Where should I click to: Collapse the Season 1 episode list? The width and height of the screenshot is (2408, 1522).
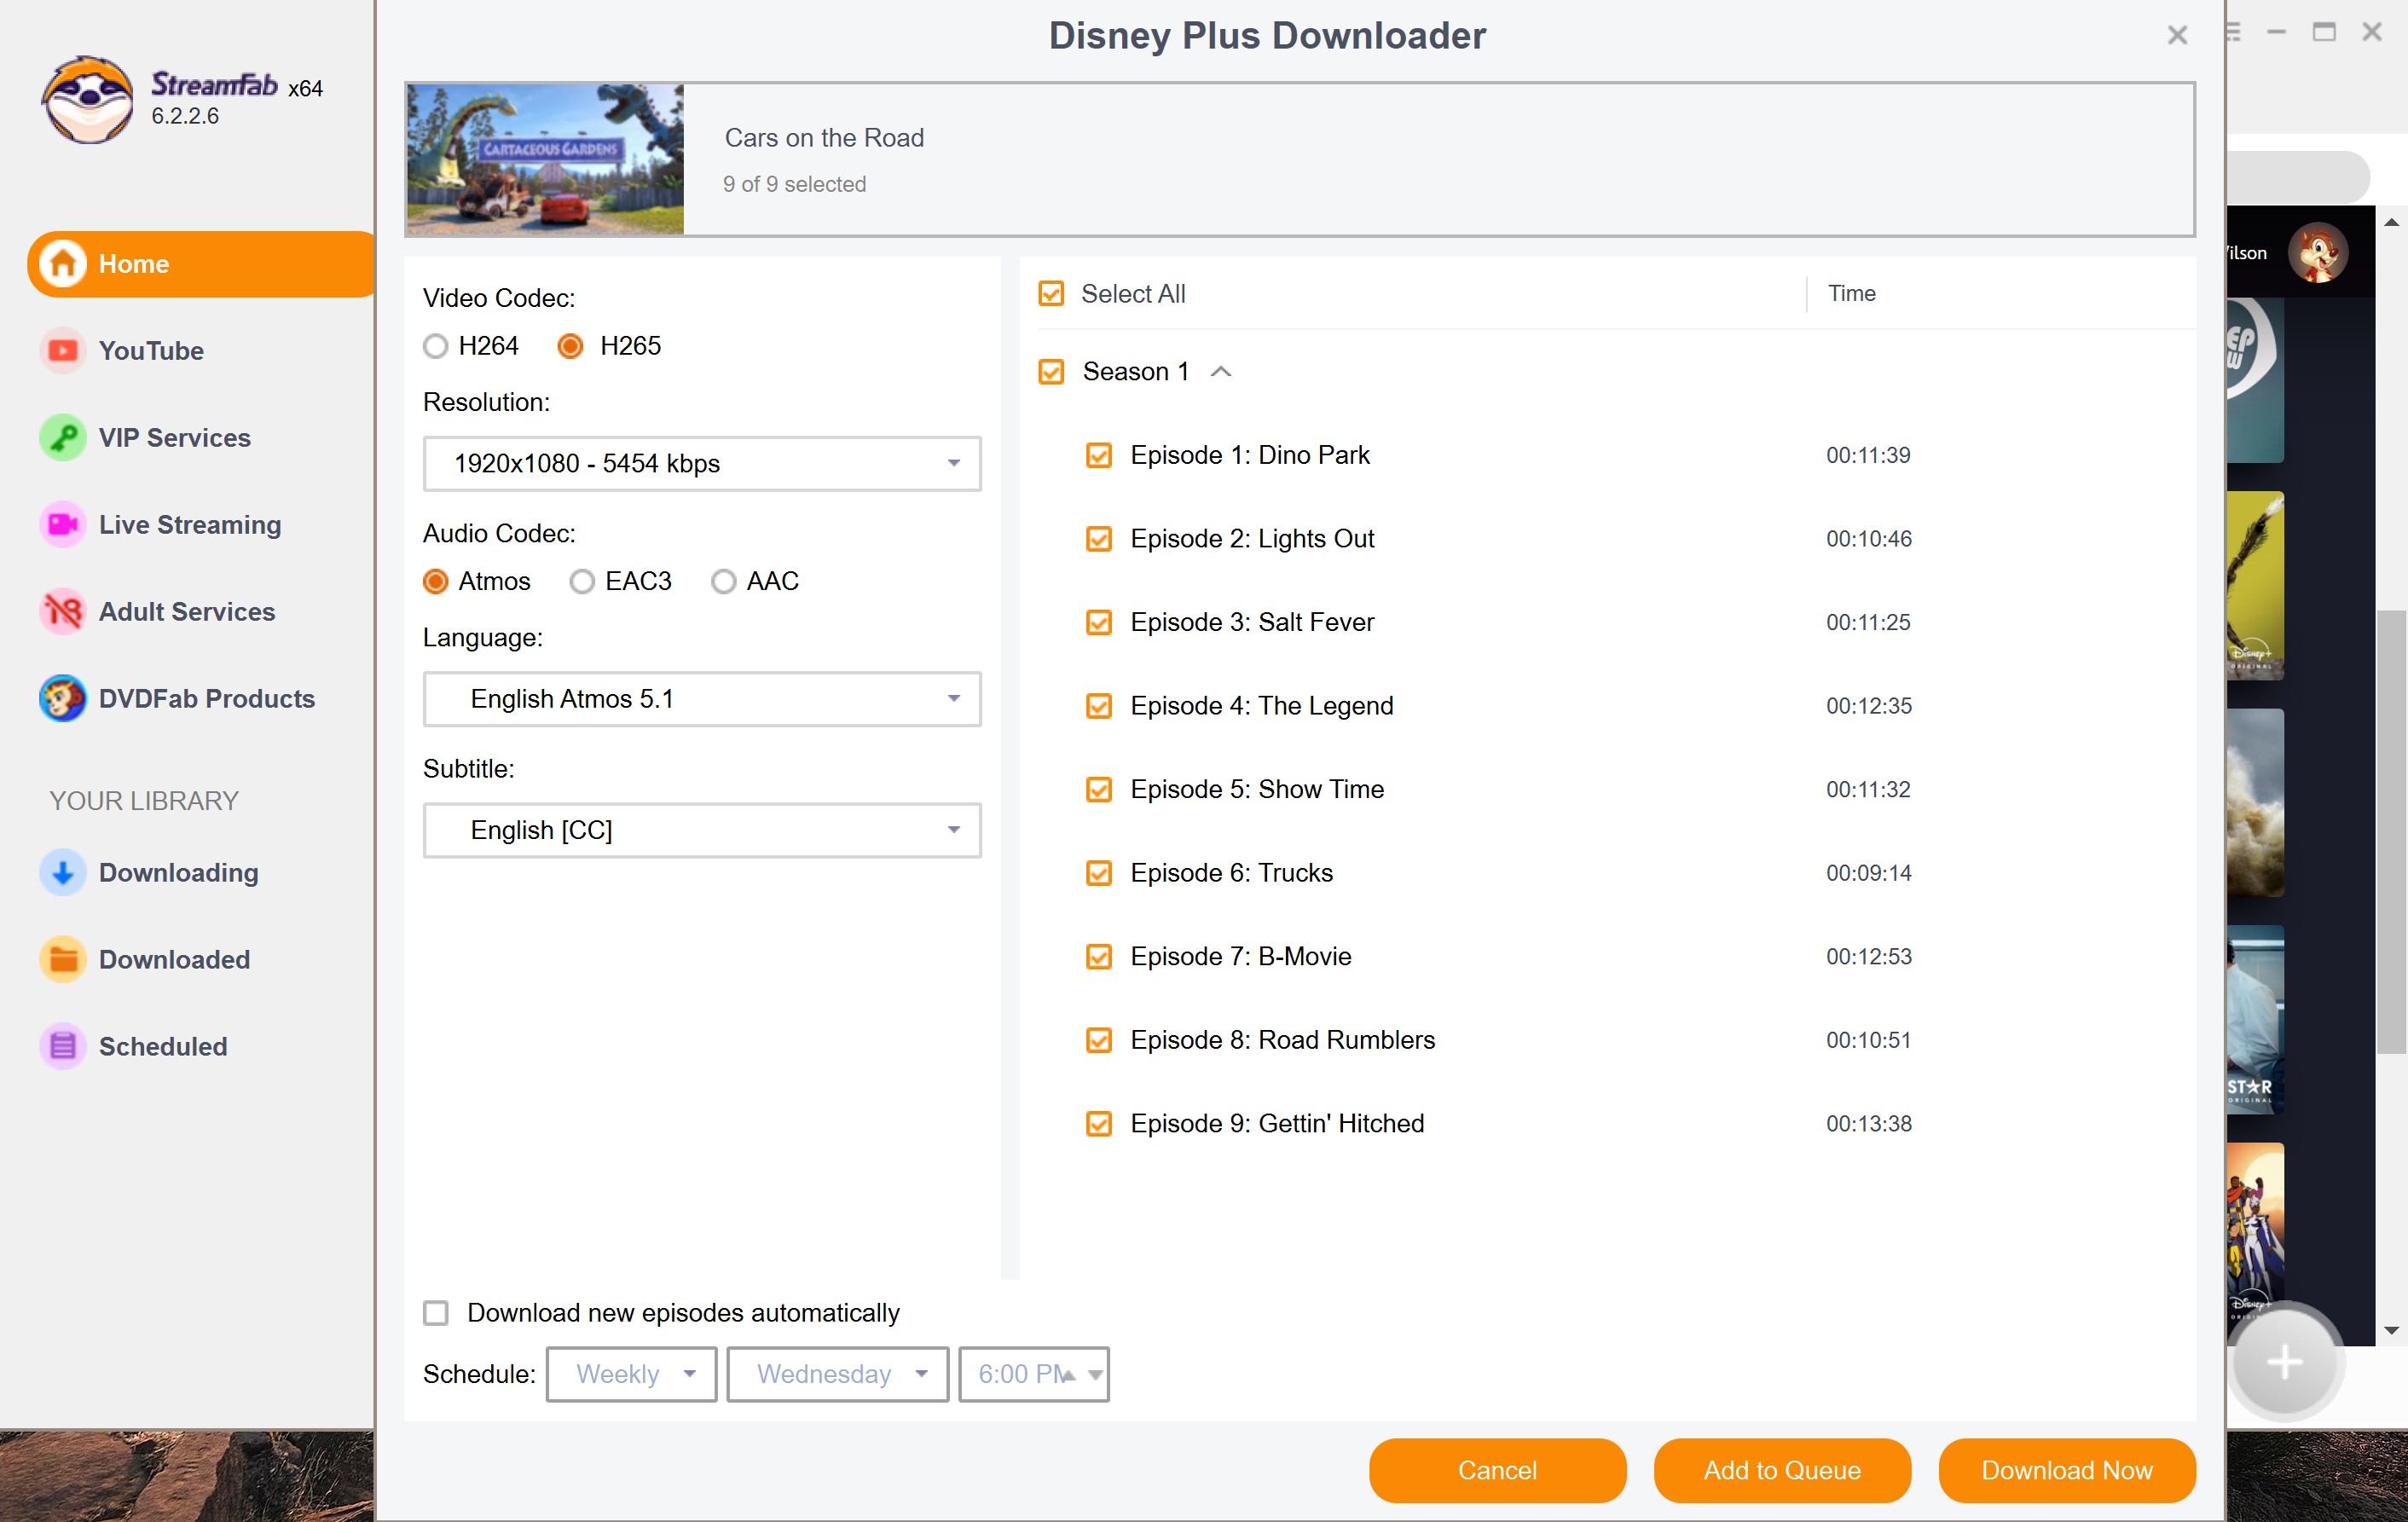pyautogui.click(x=1220, y=372)
